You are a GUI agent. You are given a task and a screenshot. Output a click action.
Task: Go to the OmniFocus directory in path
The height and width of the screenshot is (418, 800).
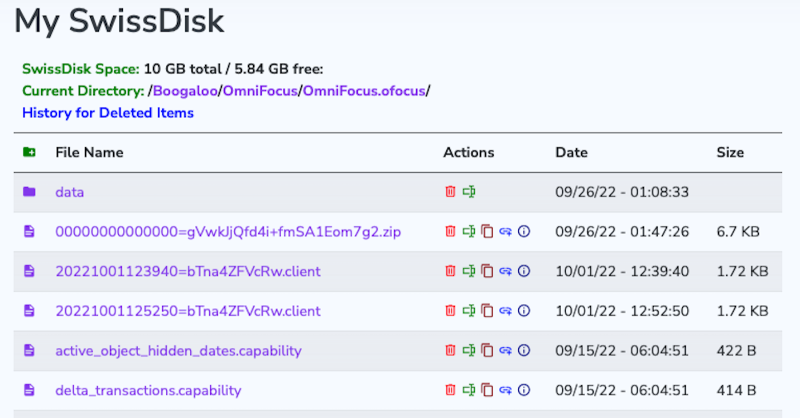click(260, 91)
